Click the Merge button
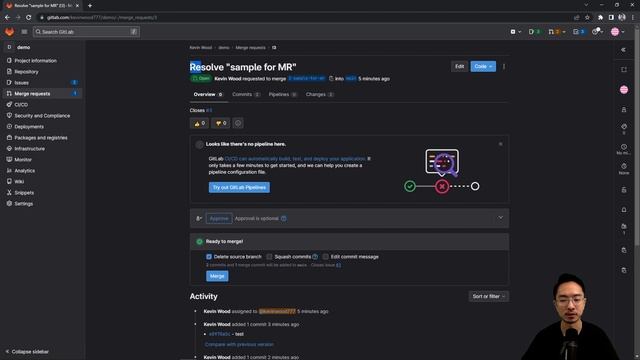This screenshot has height=360, width=640. pos(217,276)
